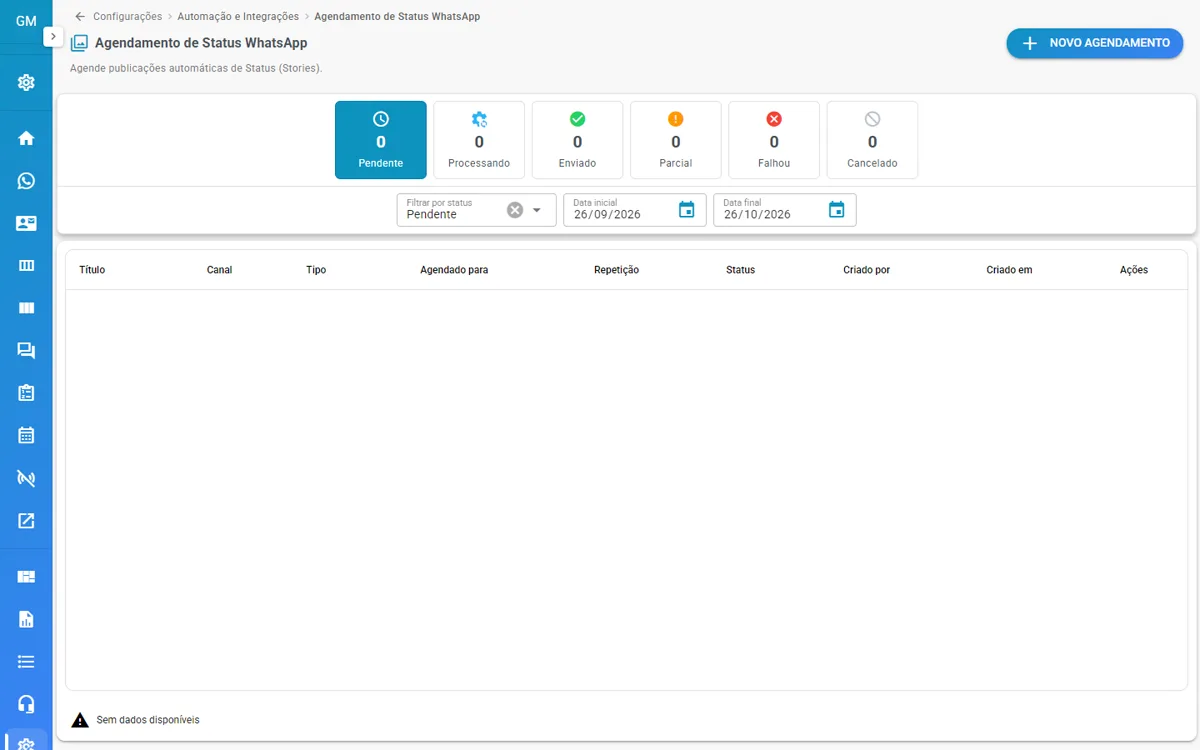Open the report chart sidebar icon
This screenshot has width=1200, height=750.
26,619
